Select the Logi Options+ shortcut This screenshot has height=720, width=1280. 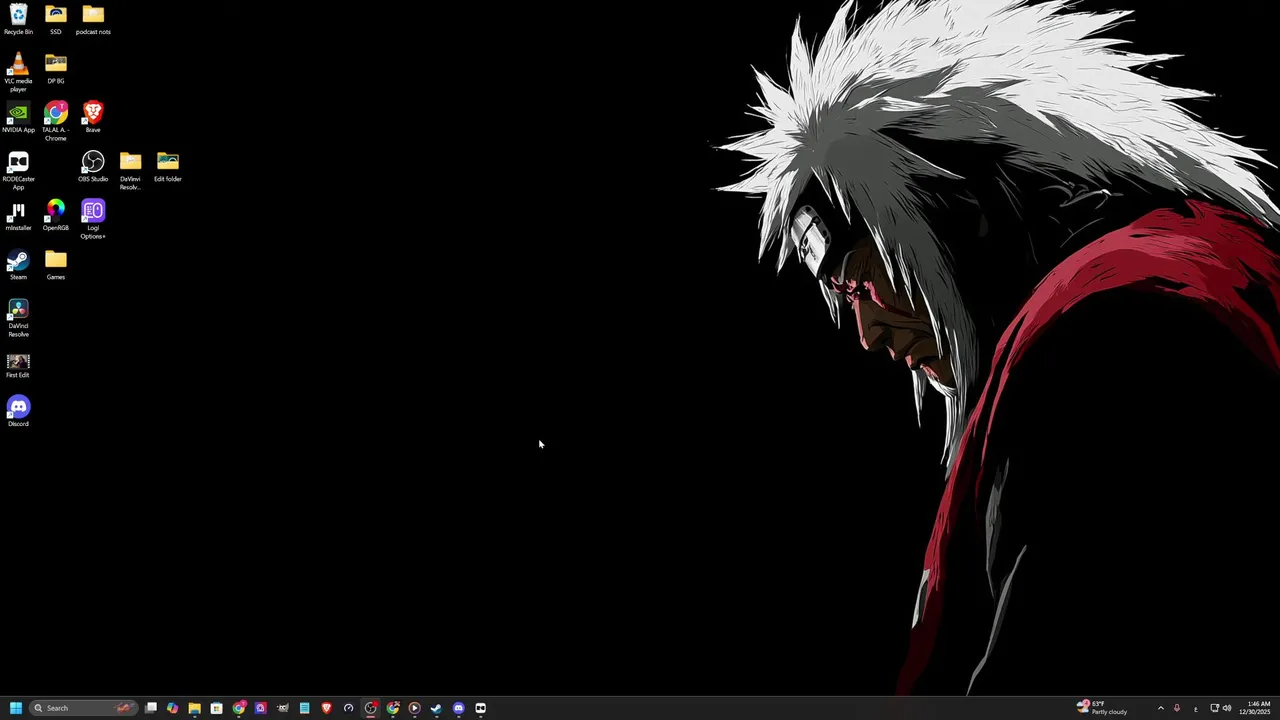click(93, 220)
